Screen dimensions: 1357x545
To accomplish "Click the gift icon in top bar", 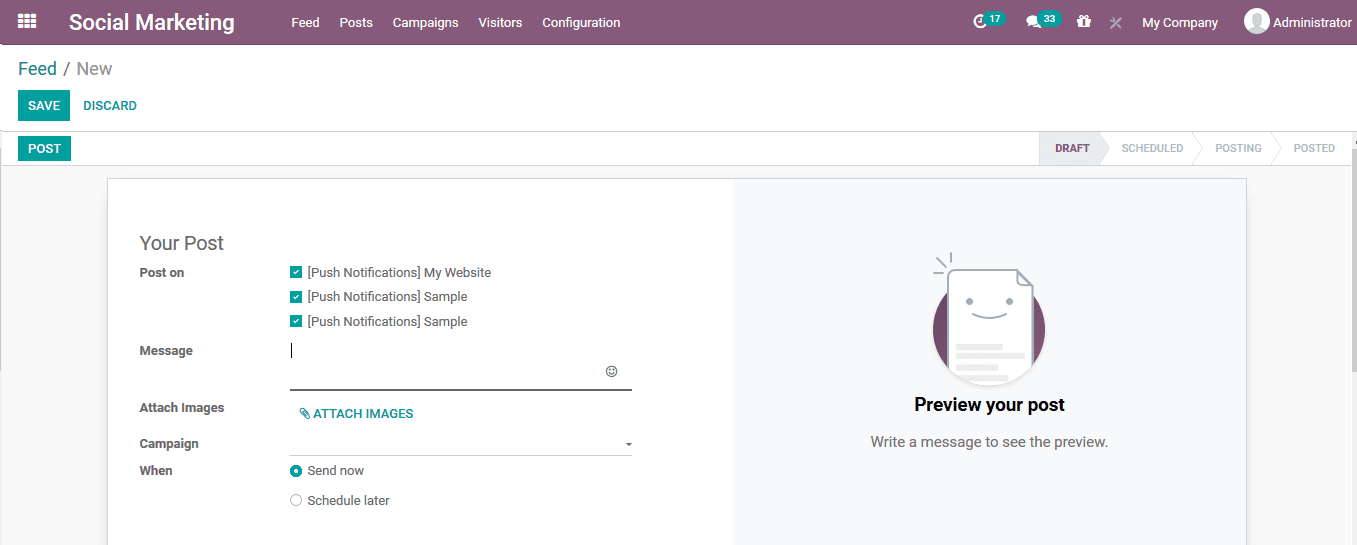I will click(x=1084, y=21).
